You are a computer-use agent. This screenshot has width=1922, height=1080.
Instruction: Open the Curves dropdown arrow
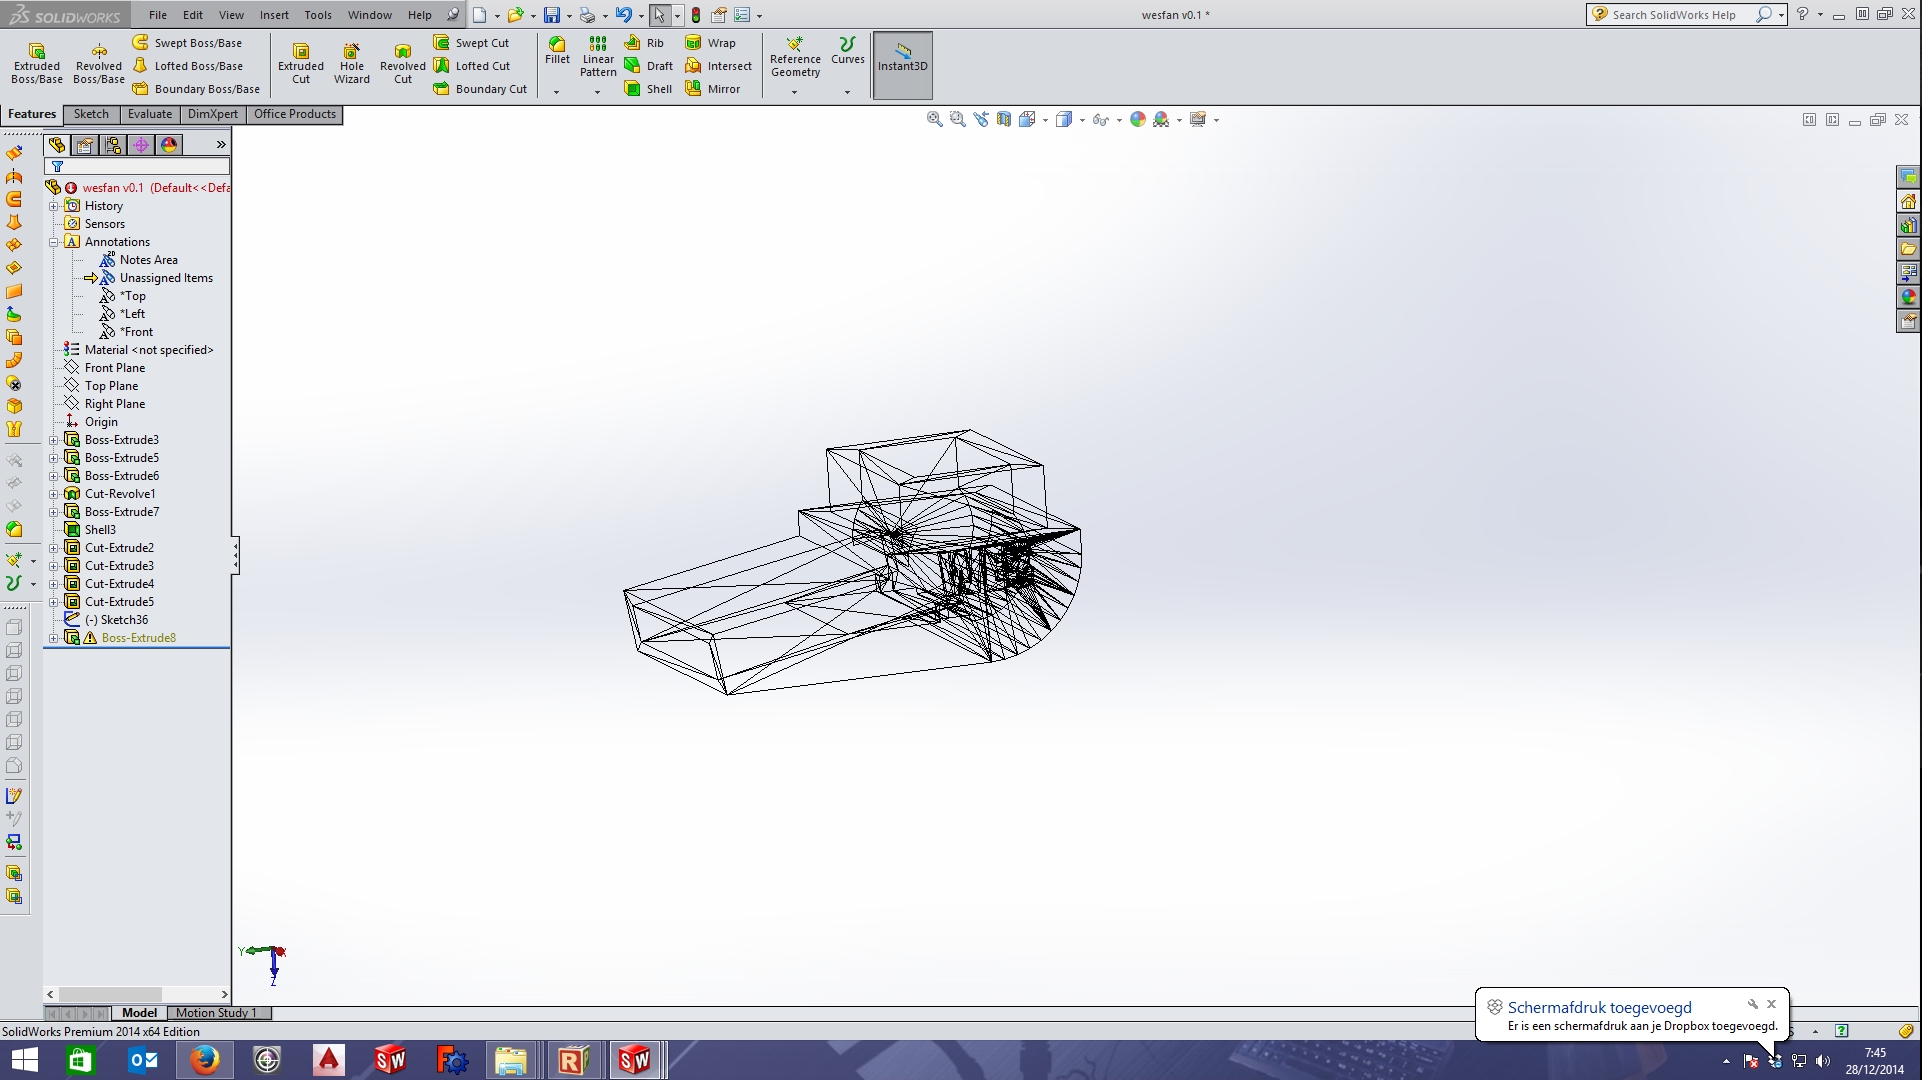click(847, 92)
